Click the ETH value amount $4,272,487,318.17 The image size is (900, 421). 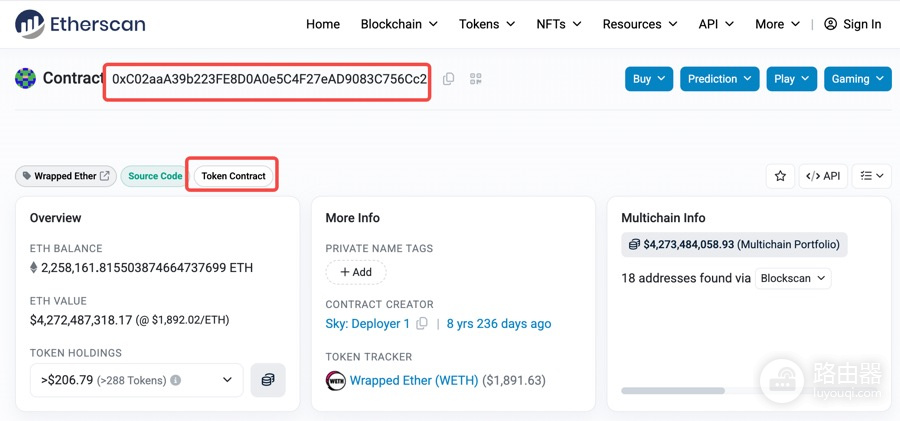81,320
